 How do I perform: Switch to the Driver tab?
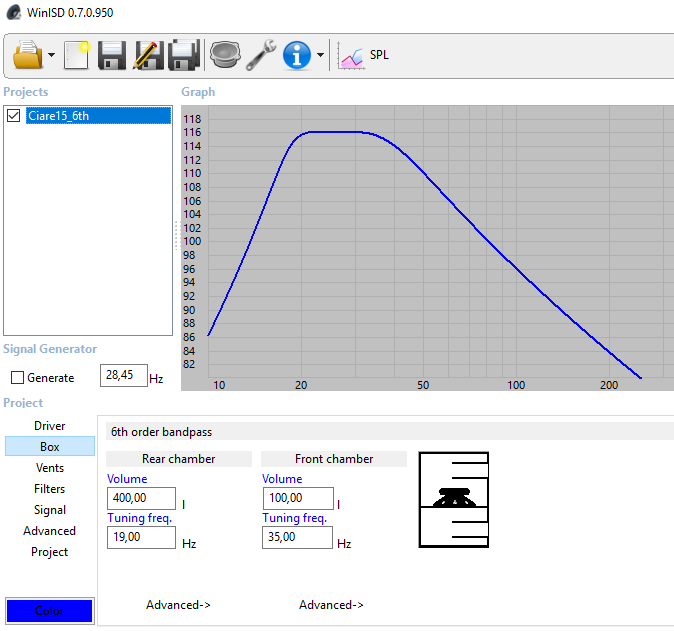coord(49,426)
